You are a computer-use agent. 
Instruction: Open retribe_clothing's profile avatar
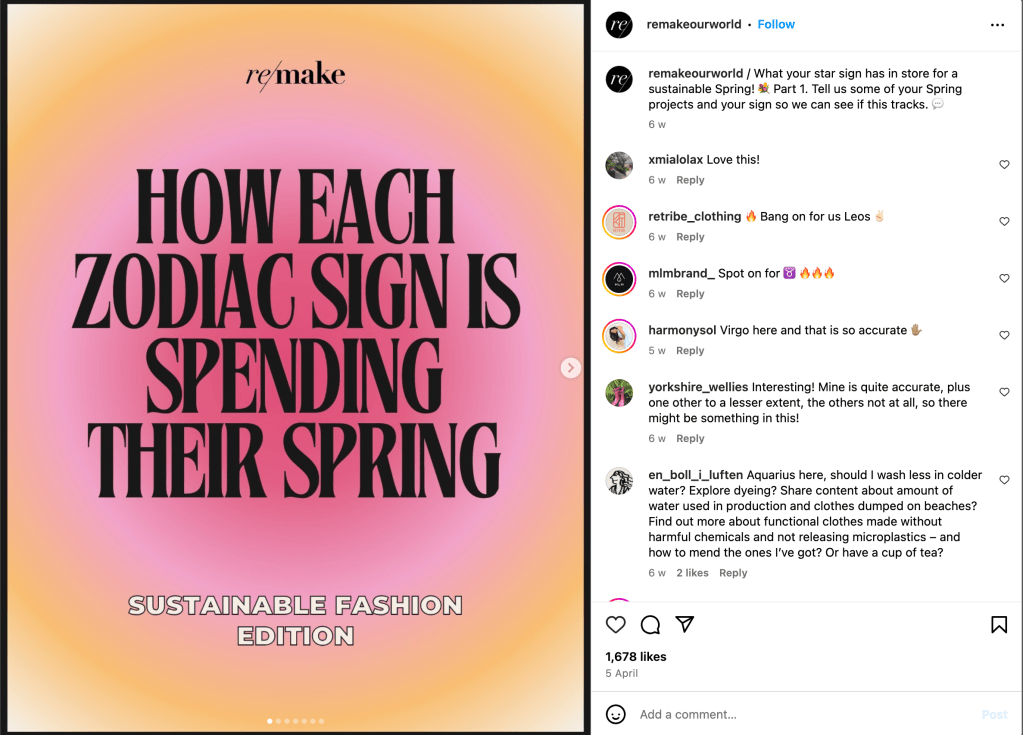click(x=619, y=222)
